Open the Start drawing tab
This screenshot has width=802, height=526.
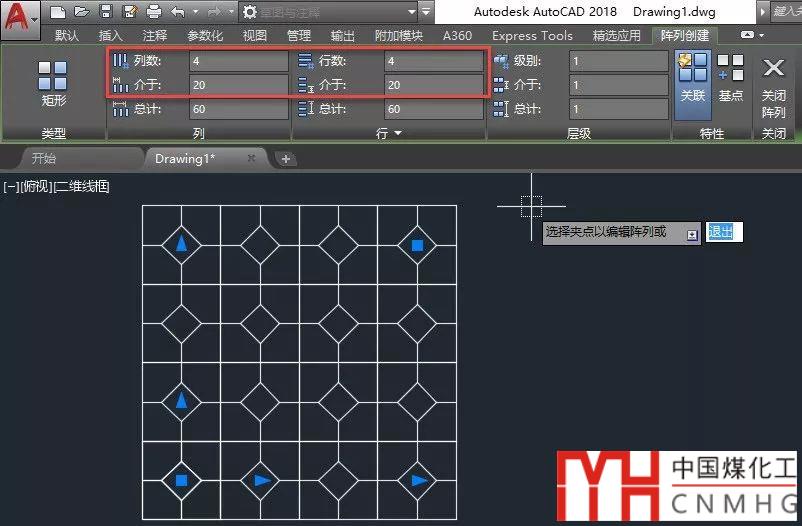coord(44,158)
